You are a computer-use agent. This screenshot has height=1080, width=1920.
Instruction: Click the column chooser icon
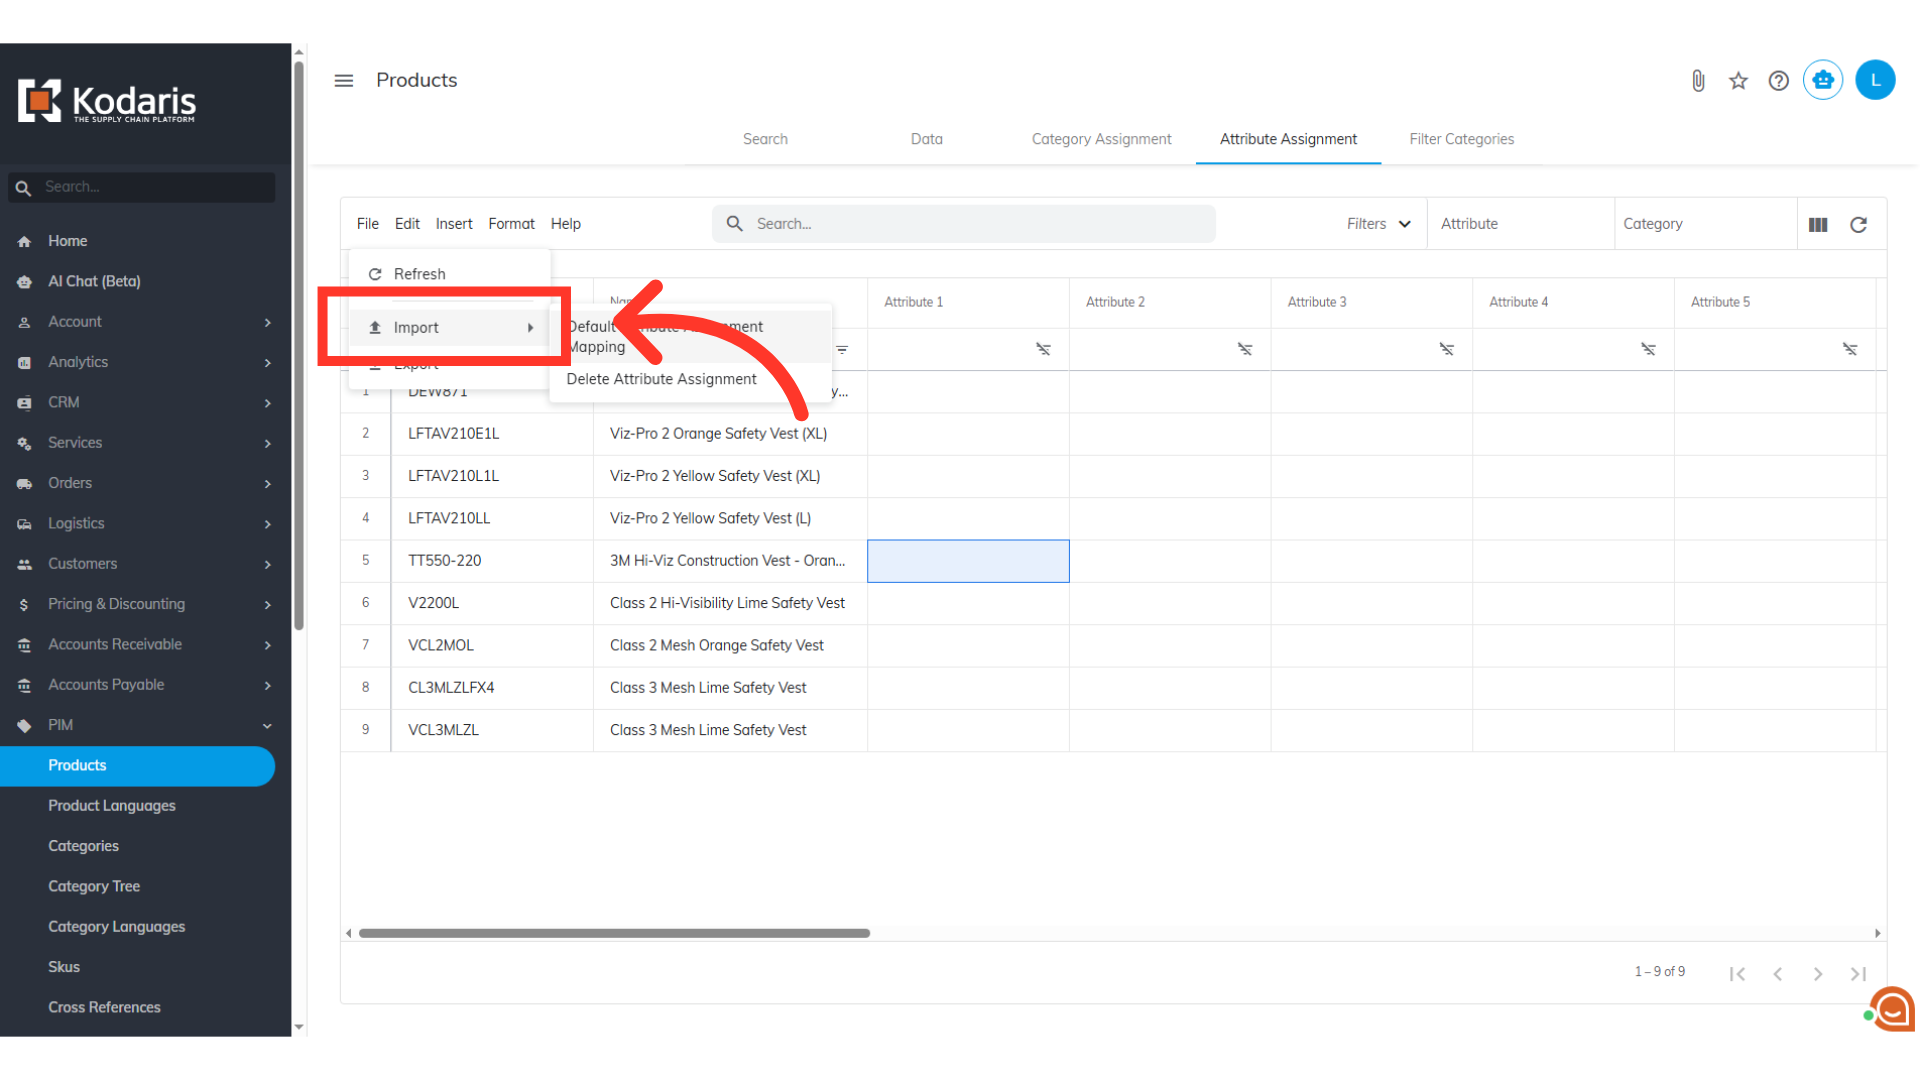1818,225
